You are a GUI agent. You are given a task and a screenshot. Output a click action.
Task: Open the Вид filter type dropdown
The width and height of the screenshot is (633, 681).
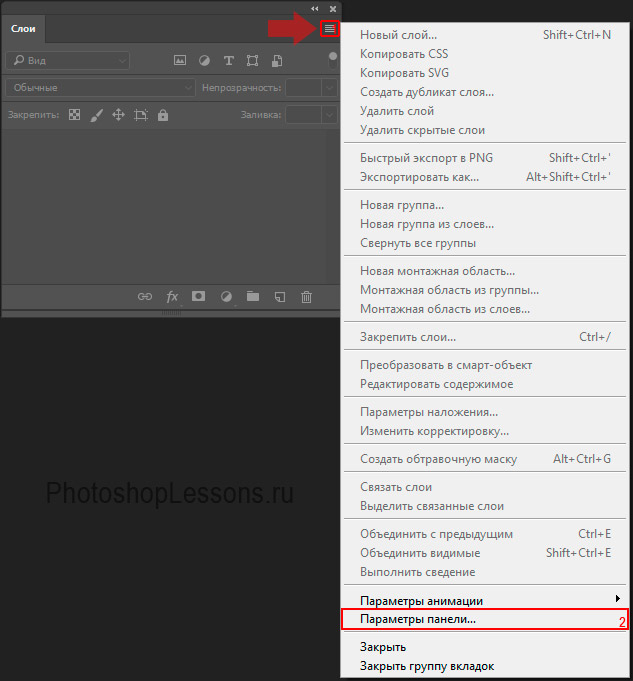pos(66,61)
